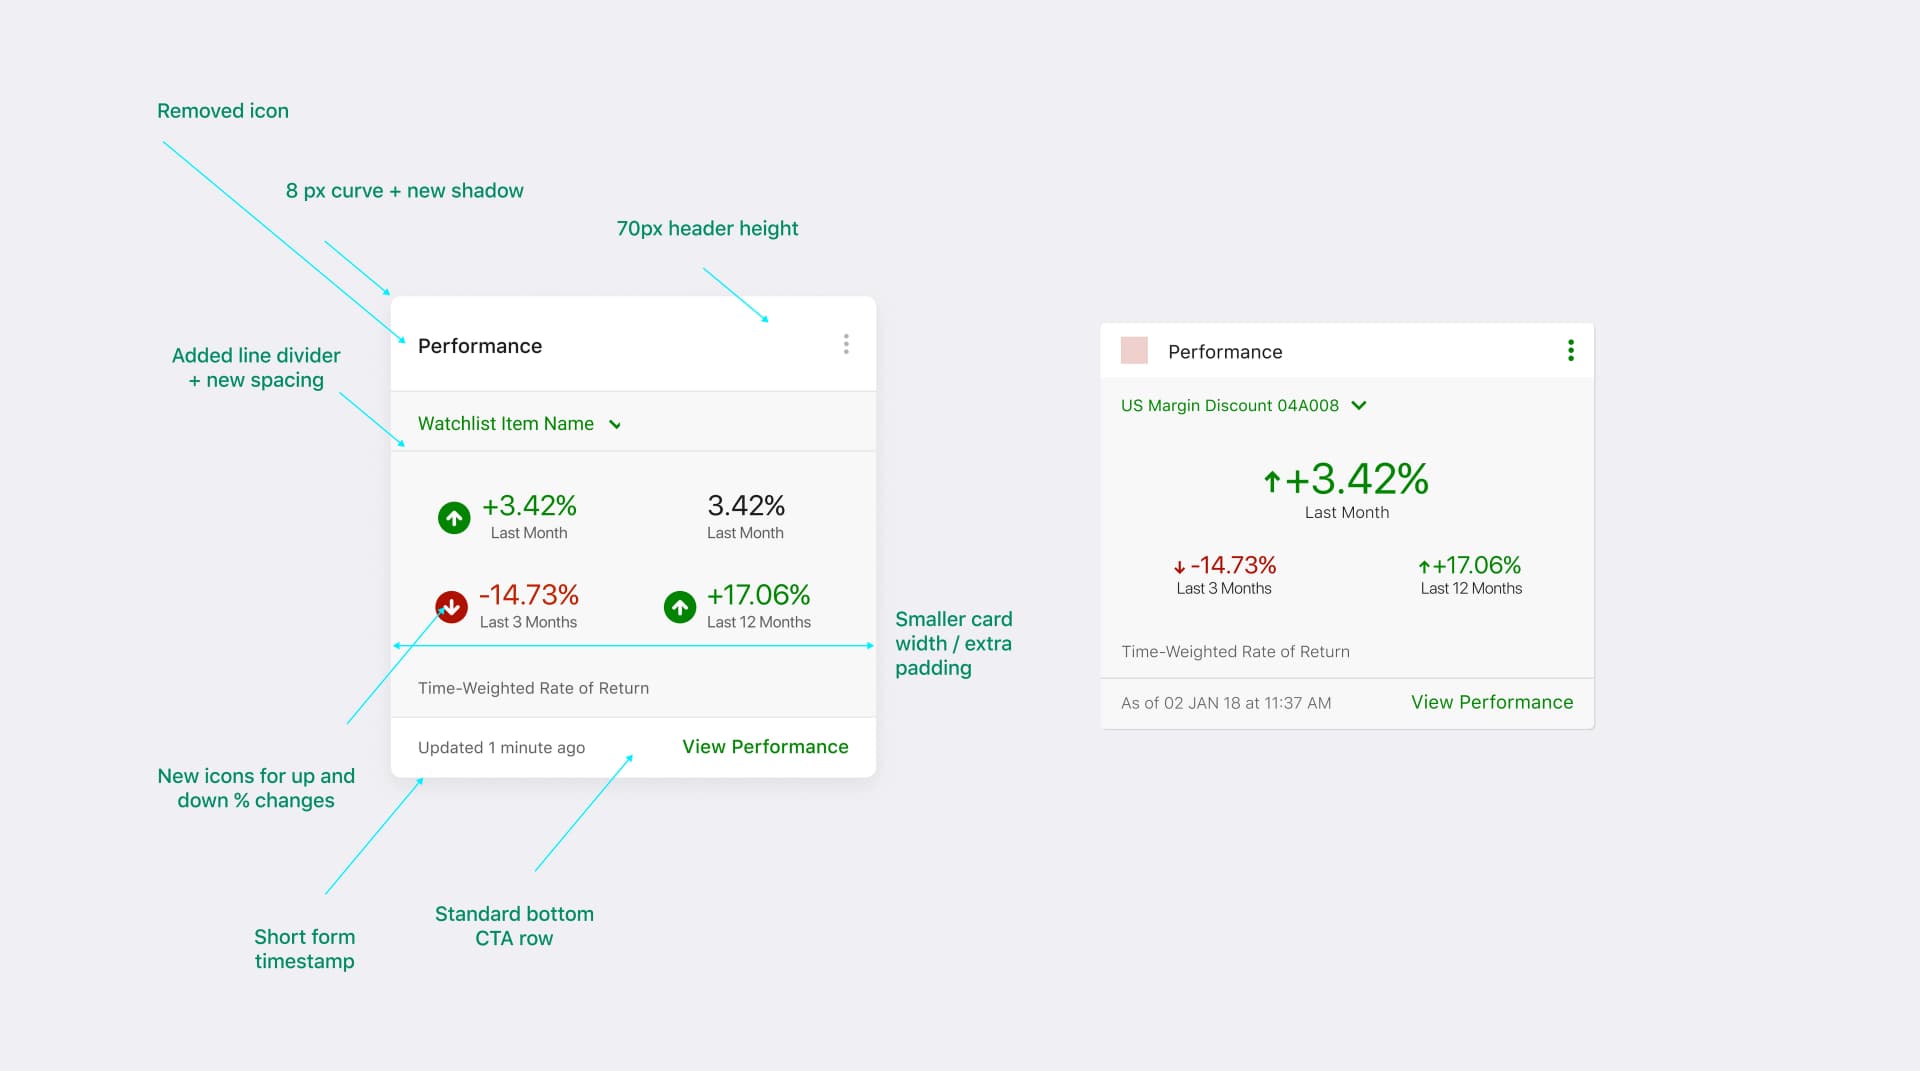Click the green up-arrow circle beside +3.42%

454,518
